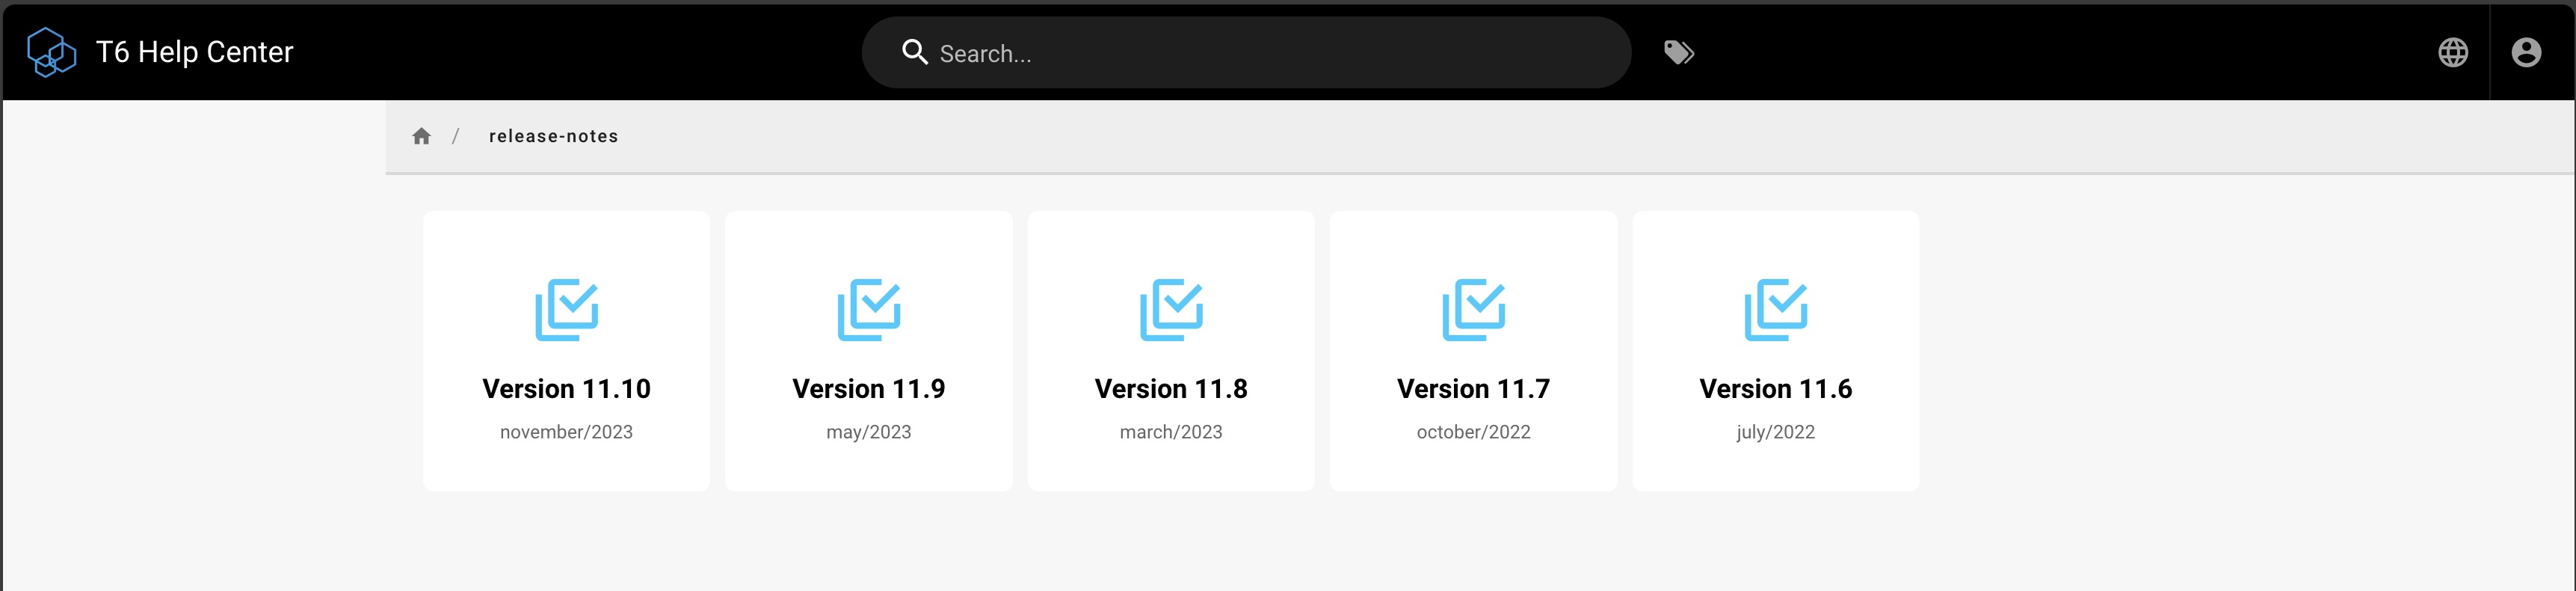This screenshot has width=2576, height=591.
Task: Click the Version 11.9 checkmark icon
Action: pos(868,310)
